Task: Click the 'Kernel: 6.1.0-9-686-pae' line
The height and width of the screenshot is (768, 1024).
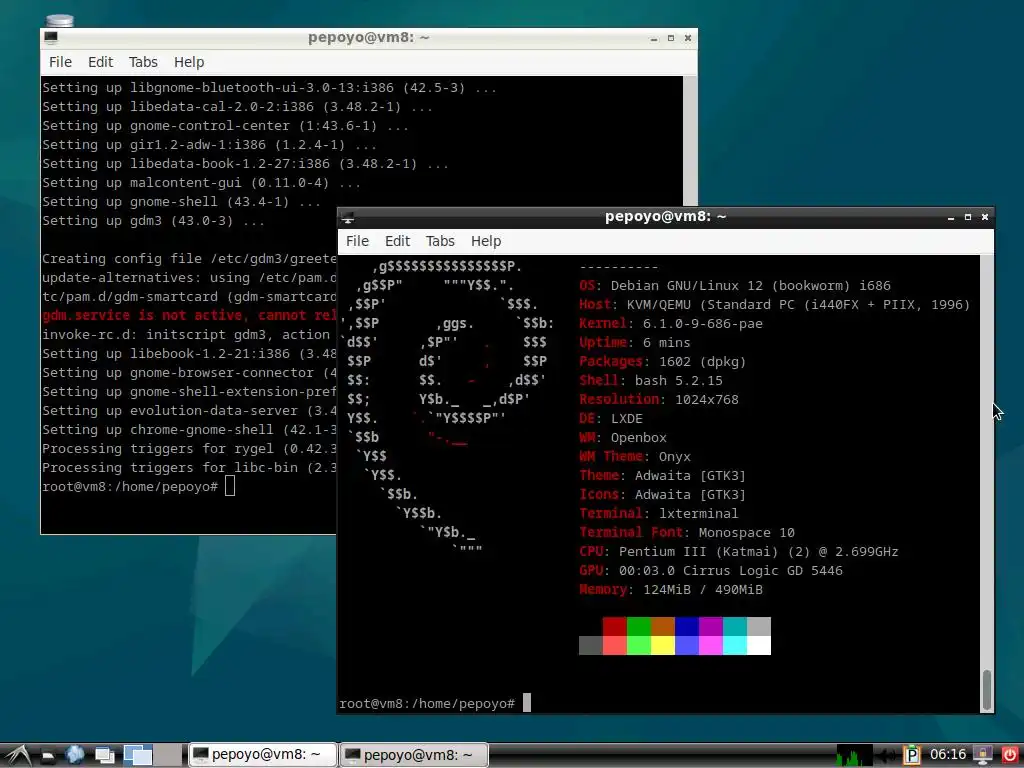Action: 671,324
